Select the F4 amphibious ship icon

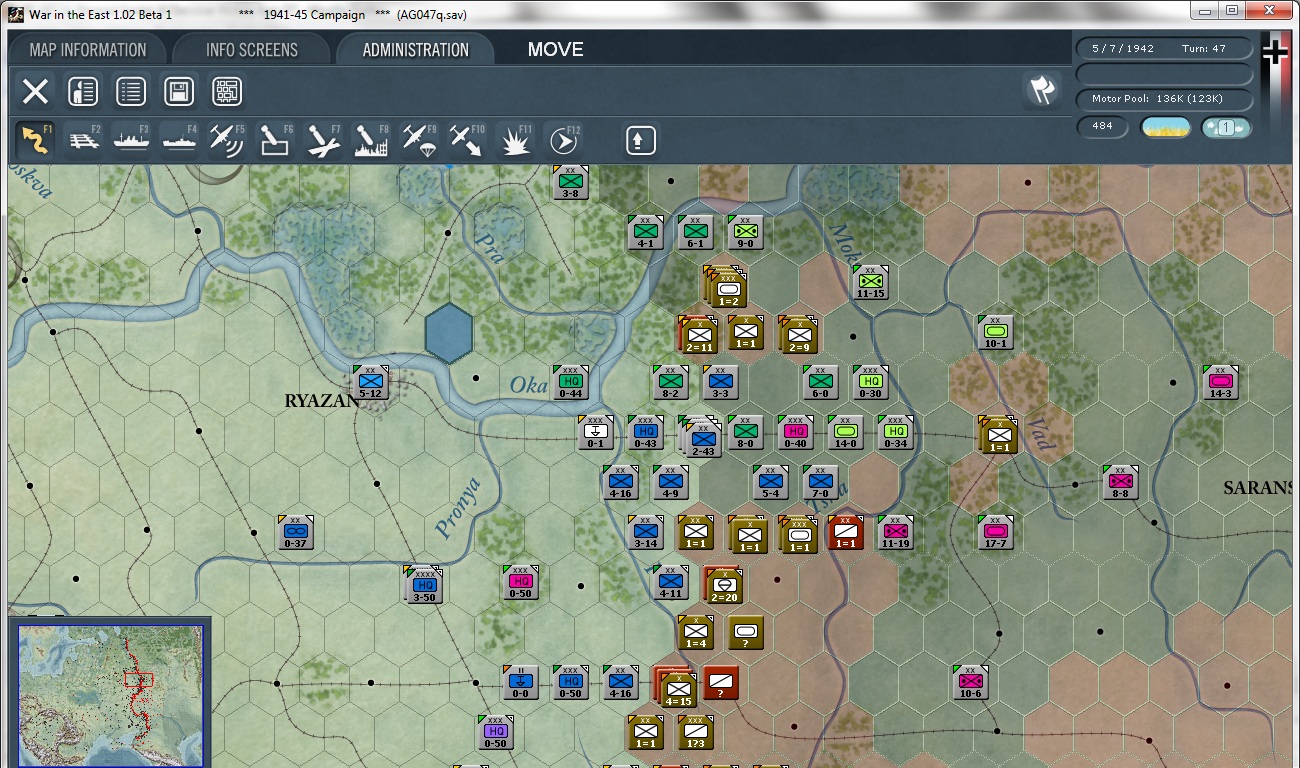tap(179, 140)
